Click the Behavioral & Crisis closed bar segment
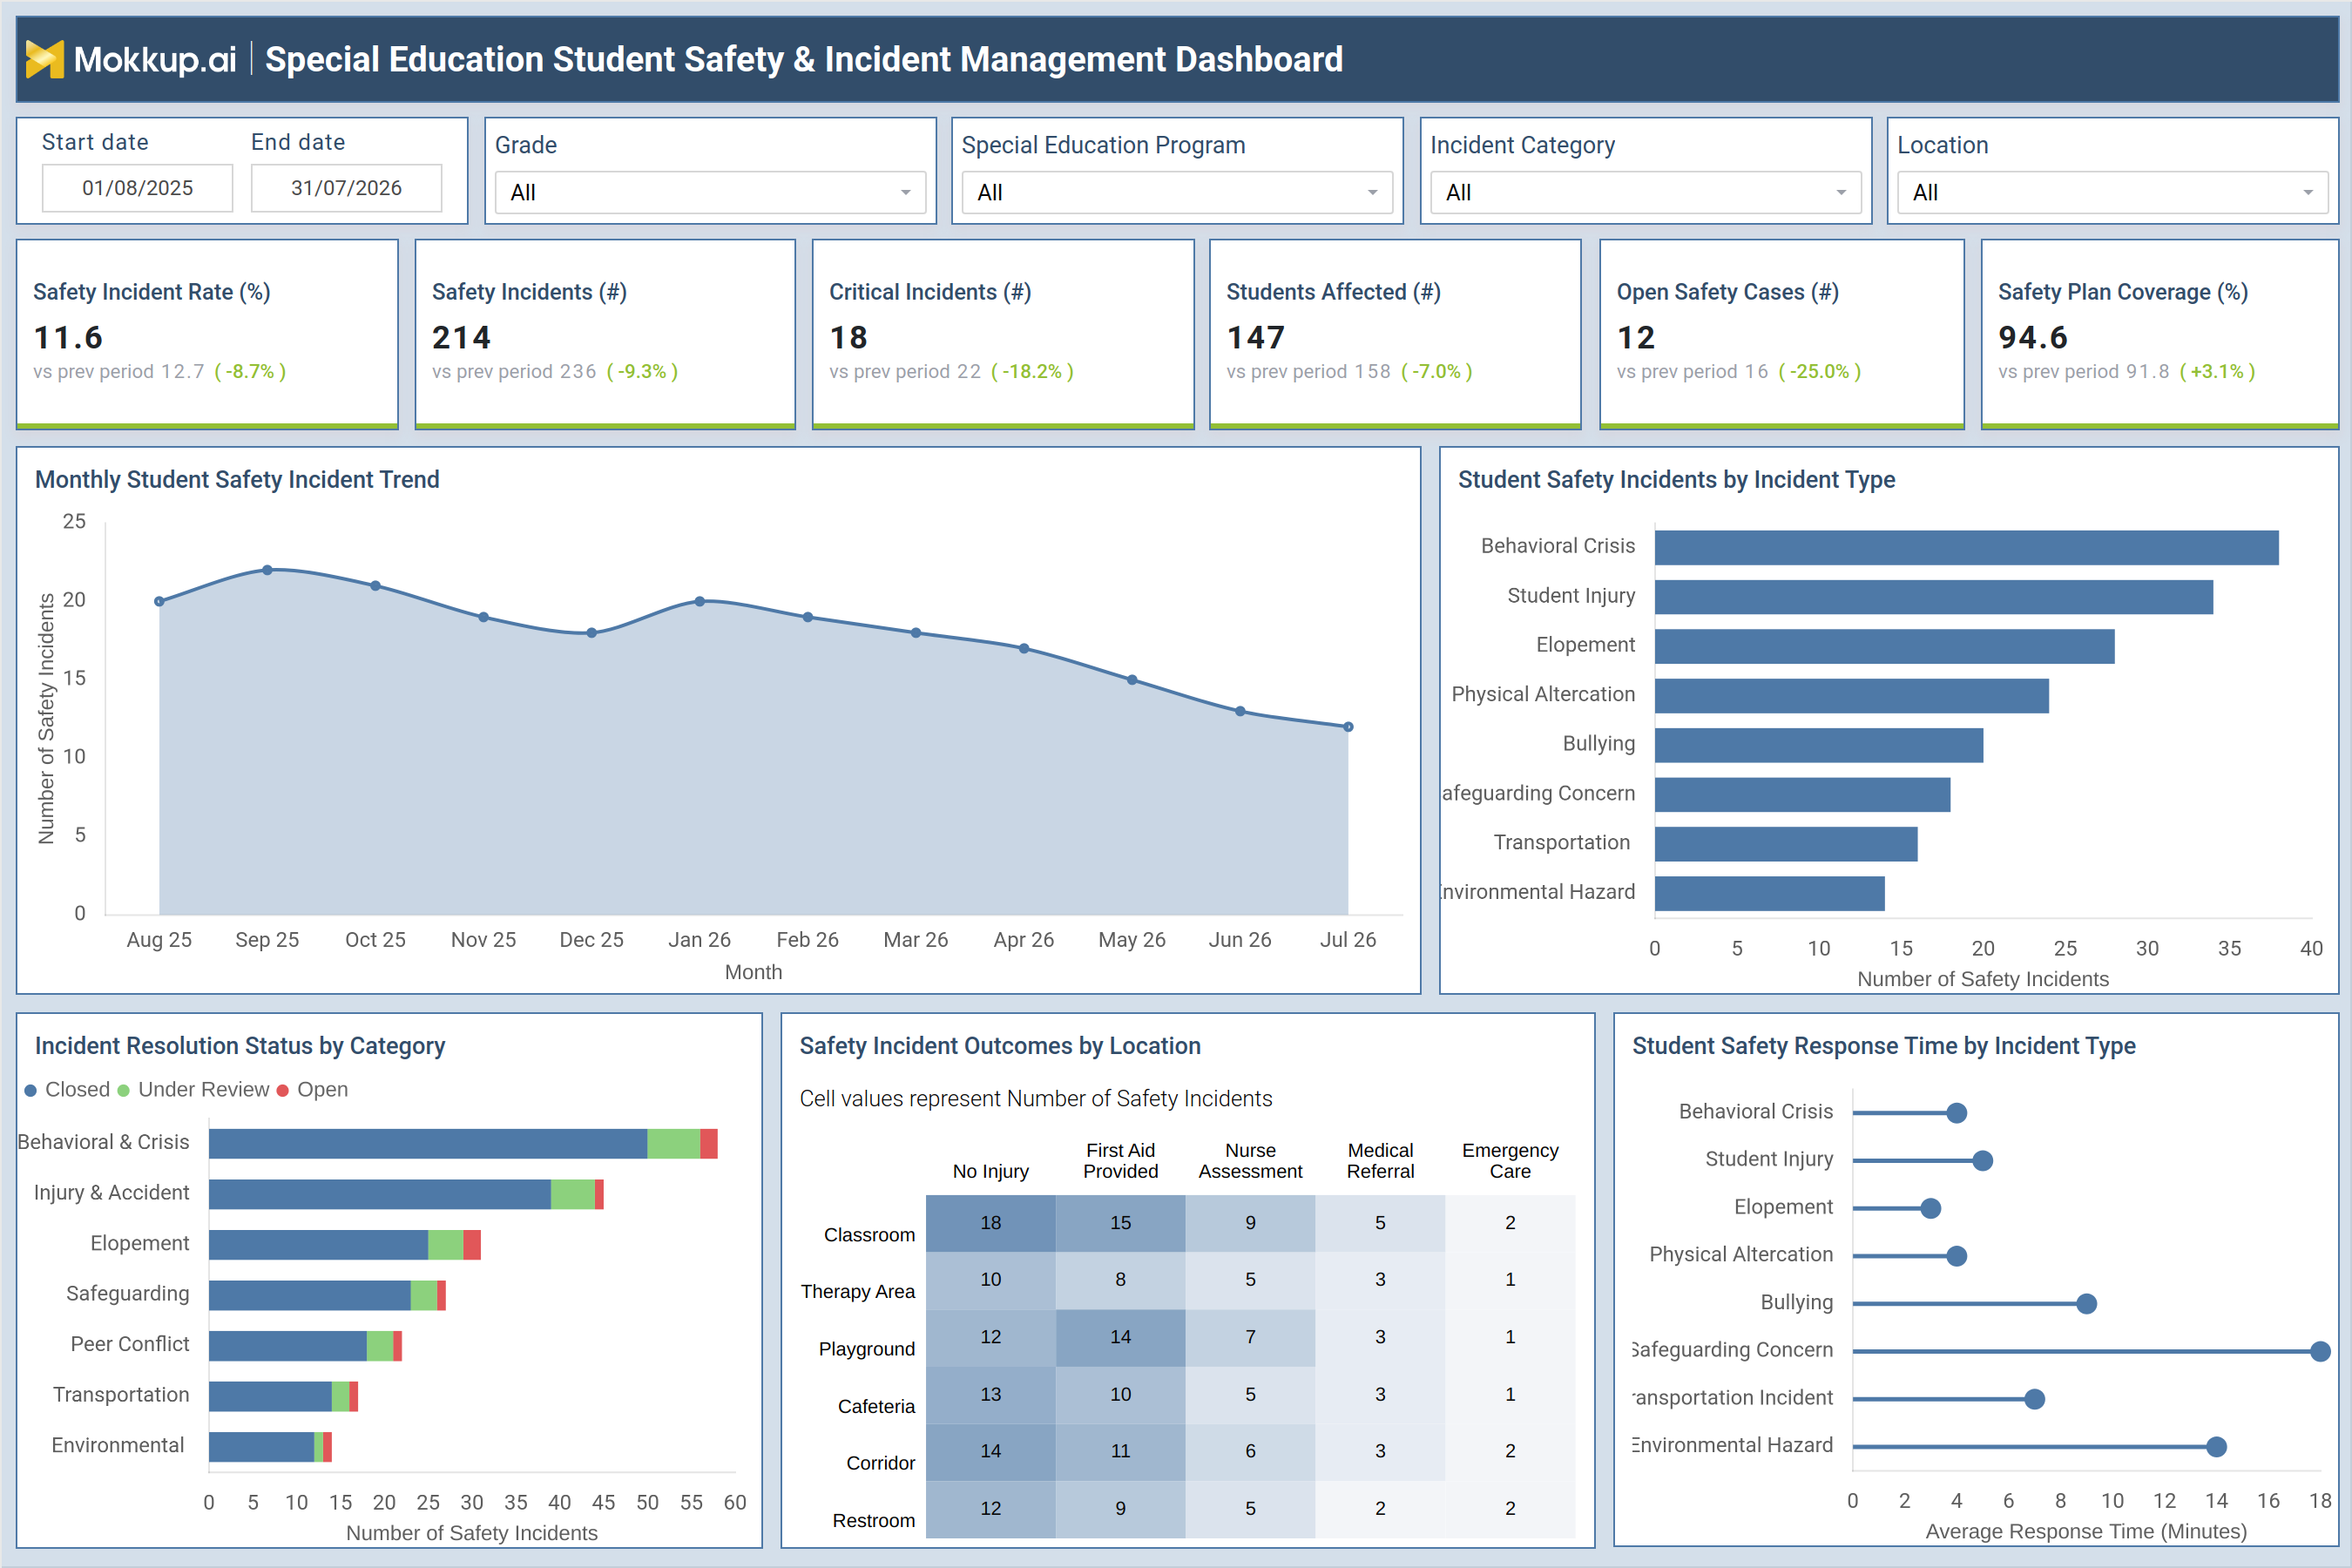2352x1568 pixels. pyautogui.click(x=428, y=1143)
